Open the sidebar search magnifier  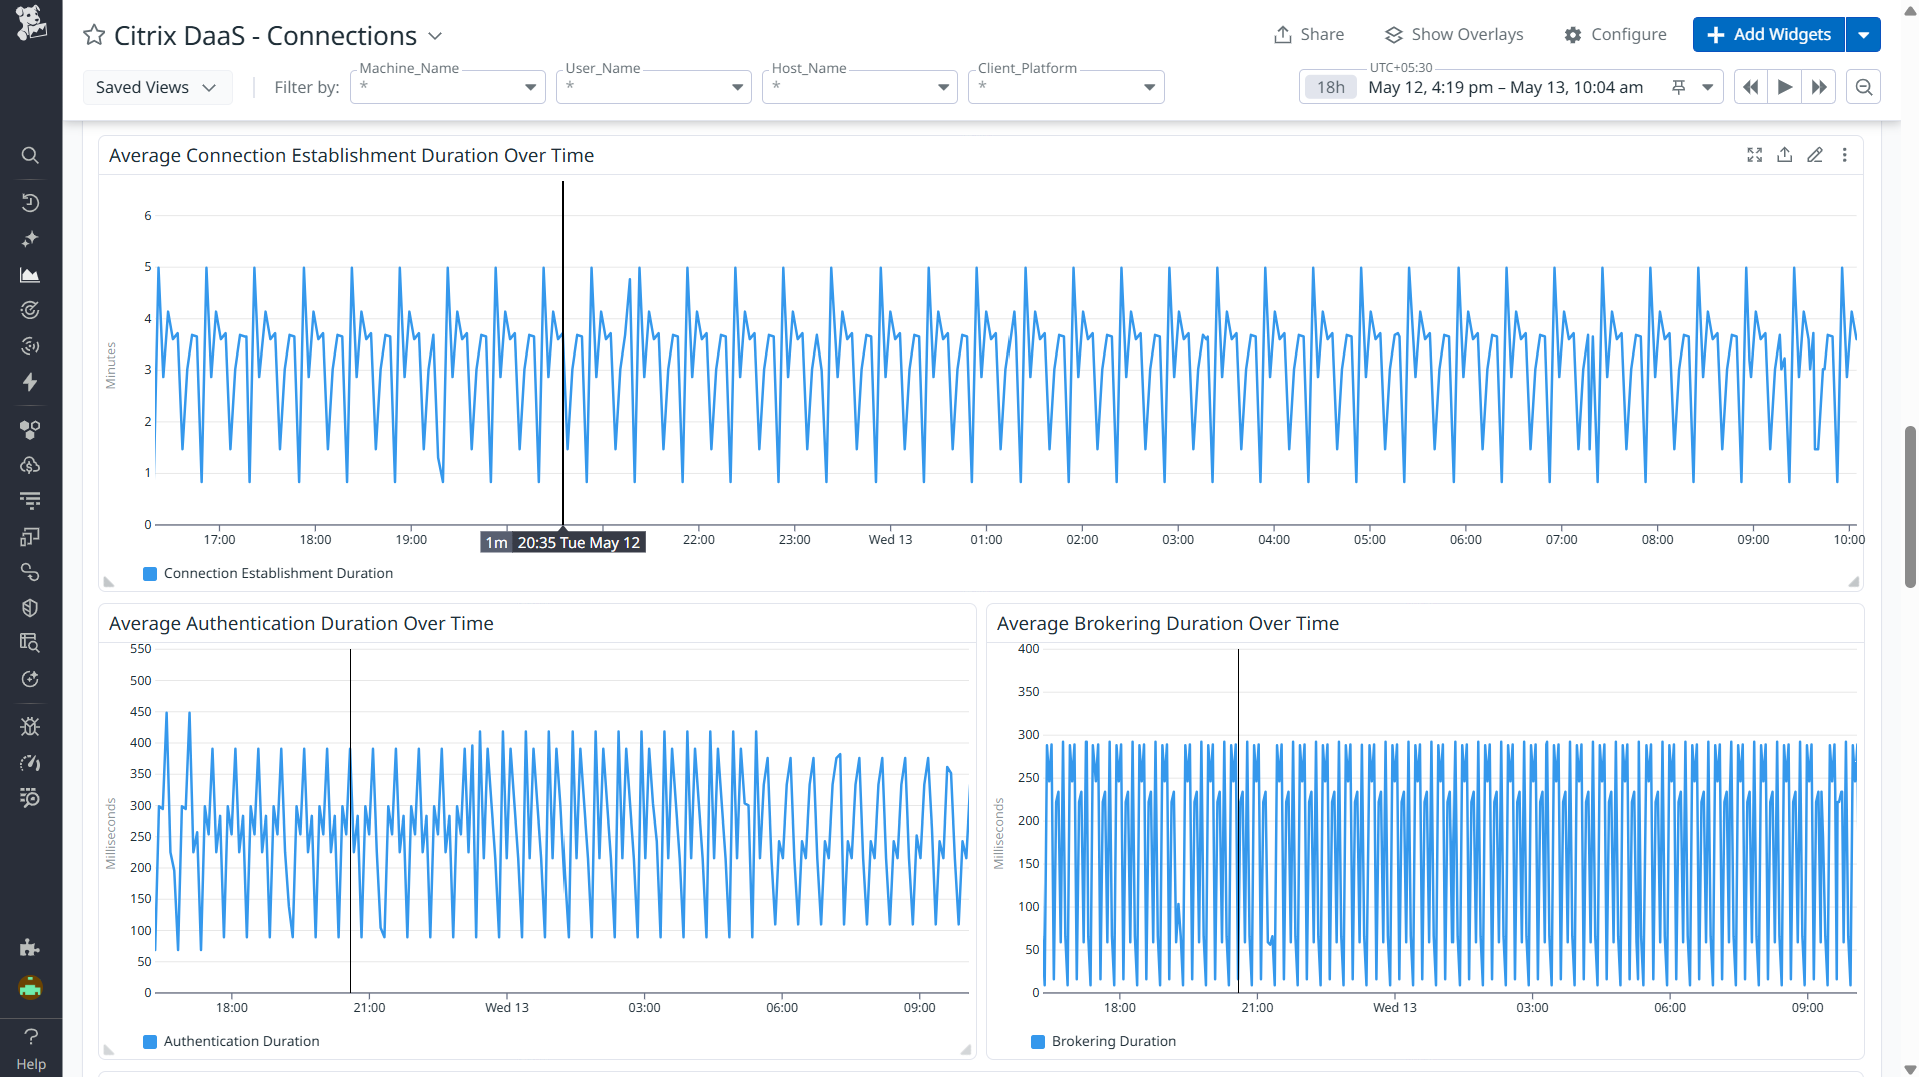[30, 155]
